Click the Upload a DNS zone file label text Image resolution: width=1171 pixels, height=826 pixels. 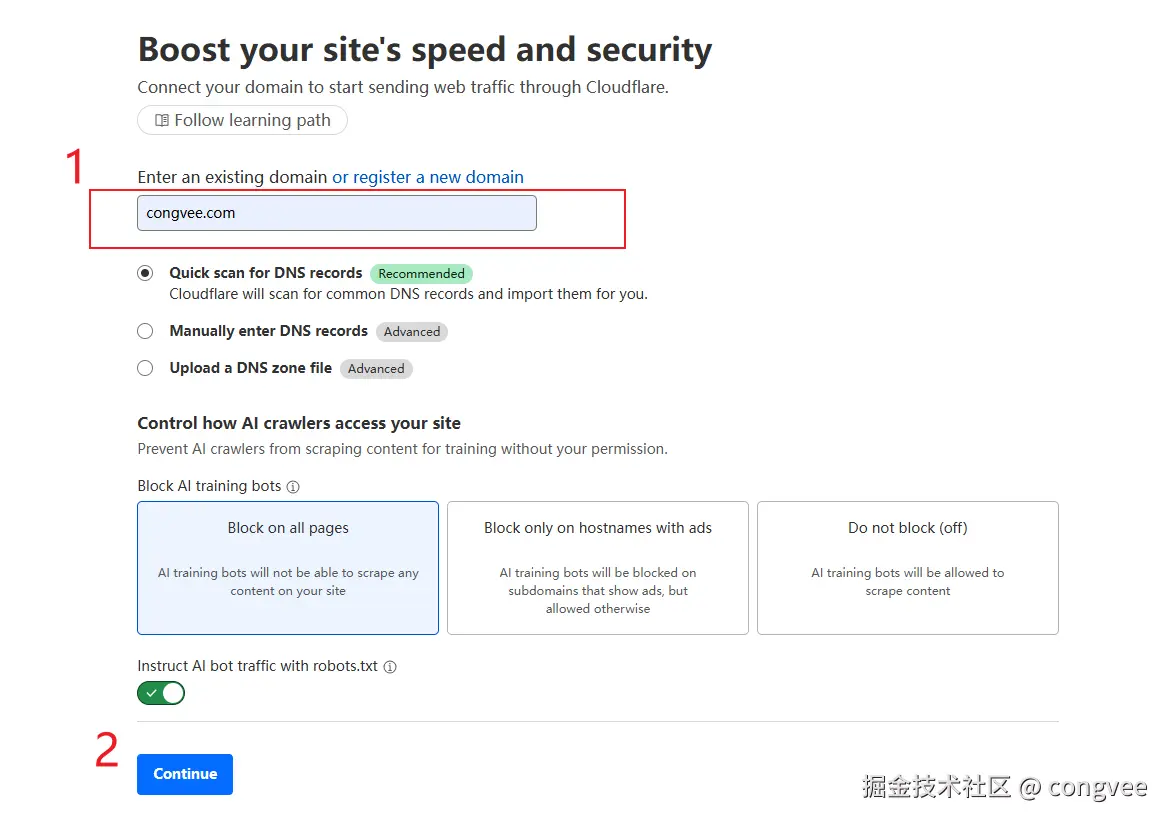[x=251, y=368]
